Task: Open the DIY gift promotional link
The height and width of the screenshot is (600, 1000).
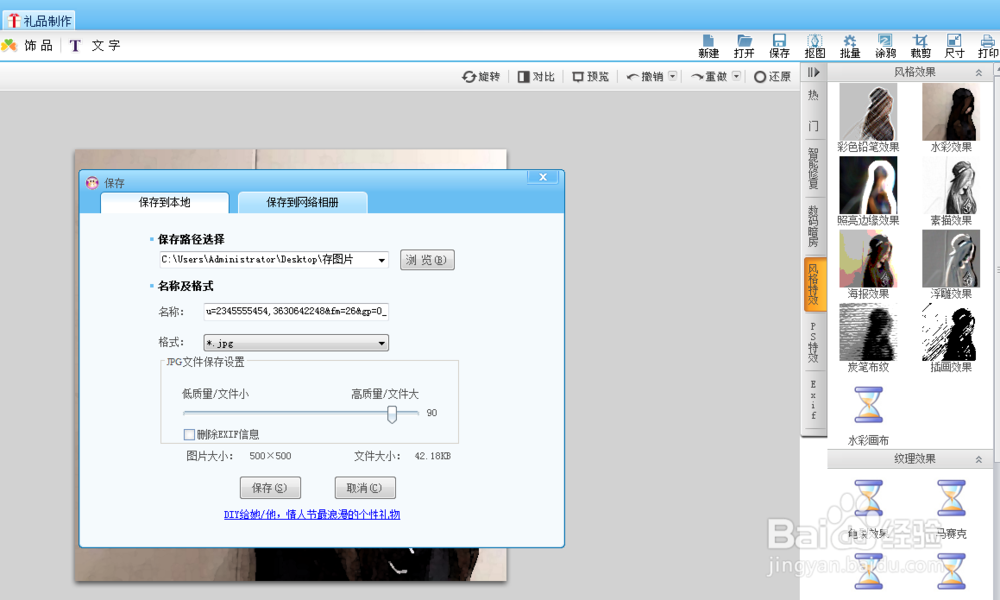Action: coord(312,515)
